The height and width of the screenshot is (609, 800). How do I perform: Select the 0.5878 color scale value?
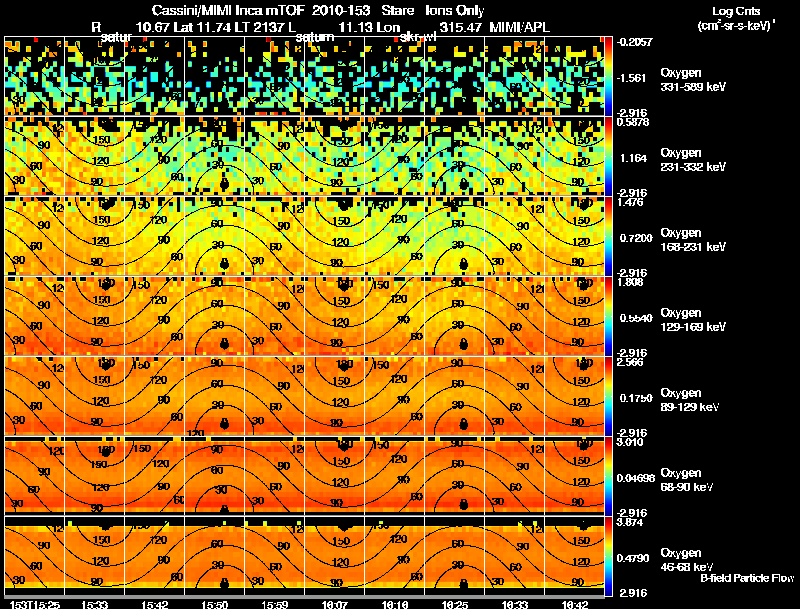click(633, 122)
